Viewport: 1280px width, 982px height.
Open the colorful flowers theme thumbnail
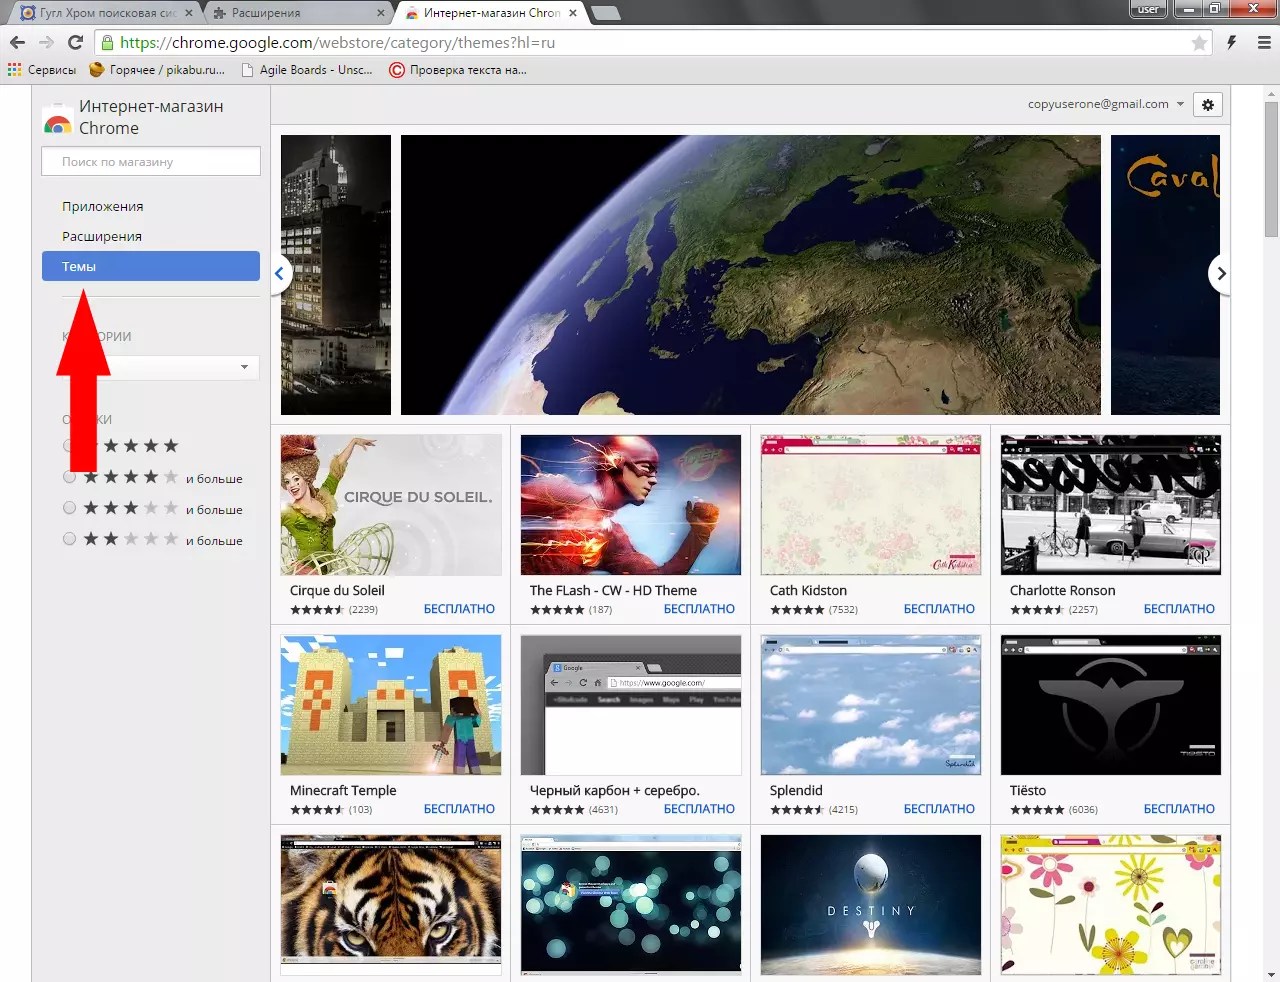click(1111, 905)
